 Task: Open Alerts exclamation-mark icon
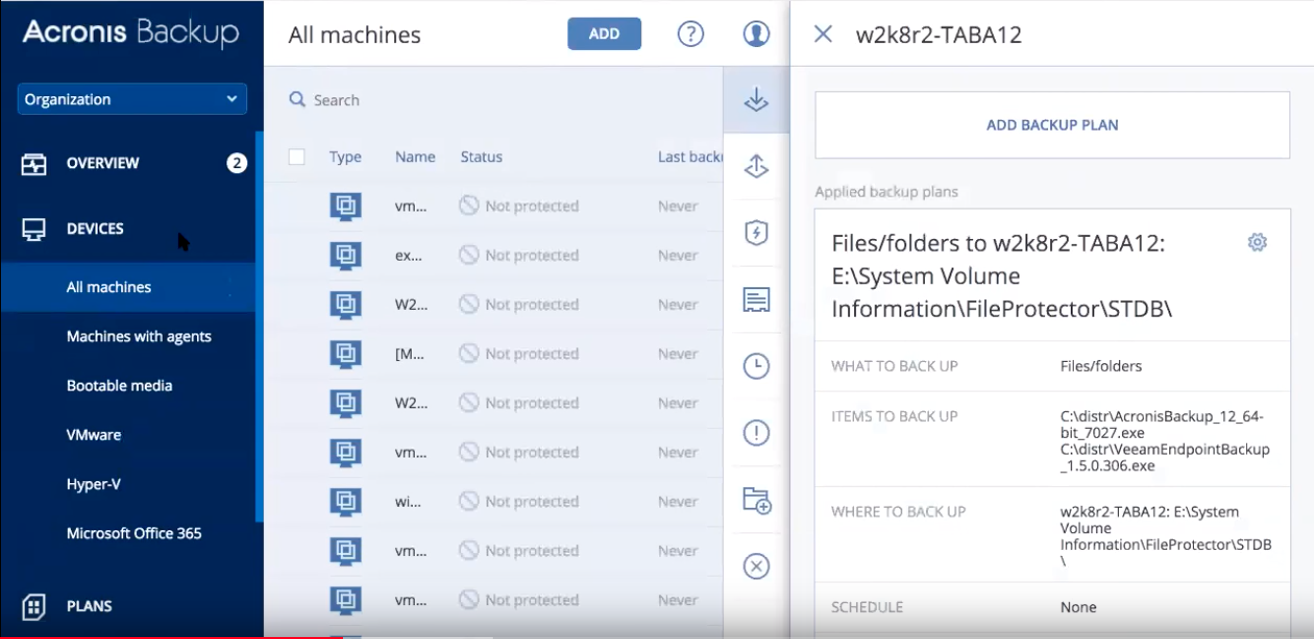756,433
